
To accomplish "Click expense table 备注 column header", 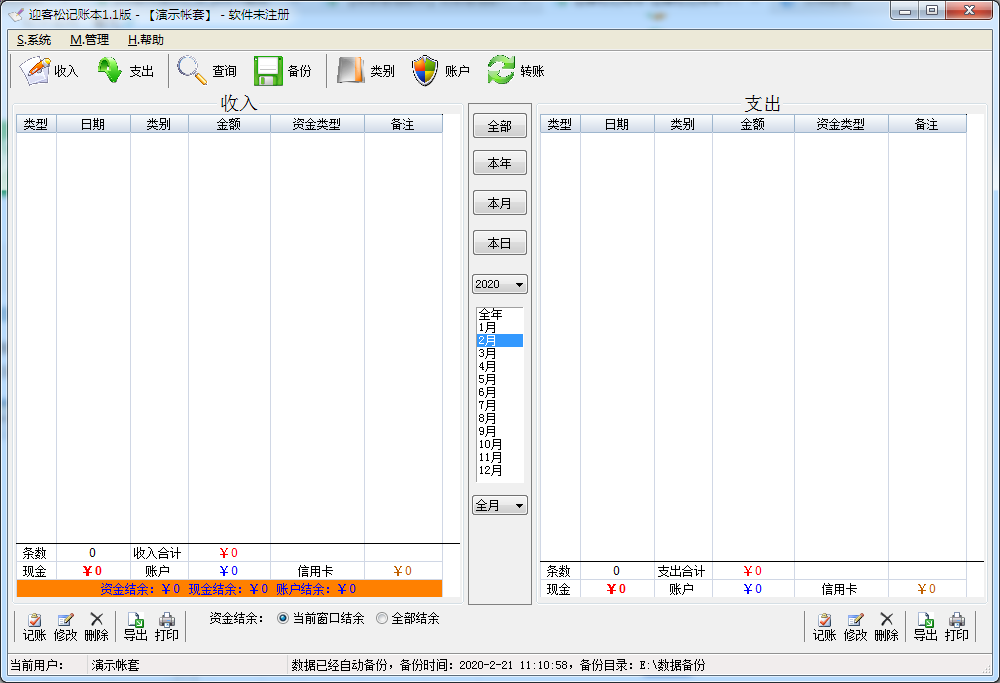I will coord(927,124).
